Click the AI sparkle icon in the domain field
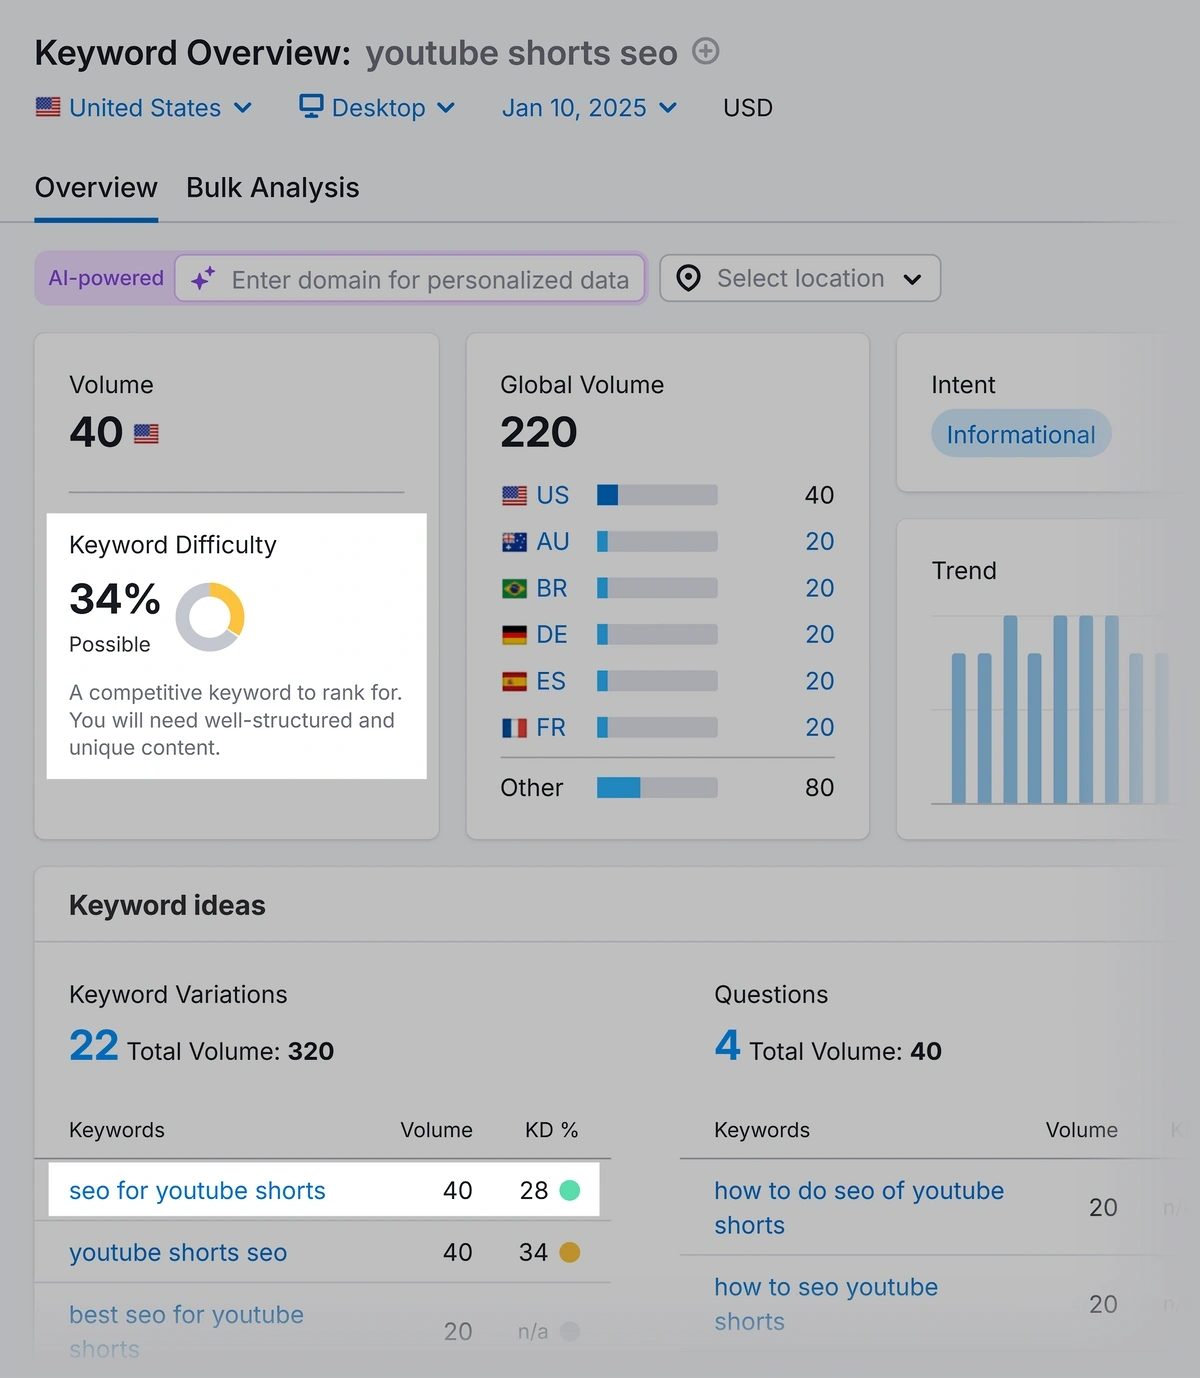Viewport: 1200px width, 1378px height. click(203, 279)
